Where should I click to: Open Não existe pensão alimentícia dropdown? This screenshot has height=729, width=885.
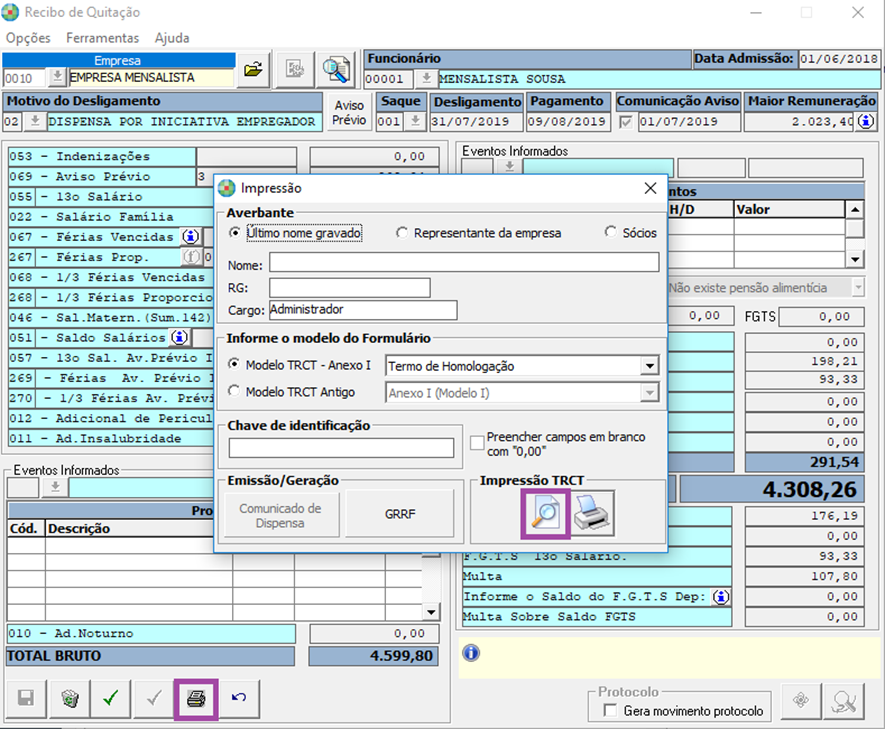click(x=858, y=287)
